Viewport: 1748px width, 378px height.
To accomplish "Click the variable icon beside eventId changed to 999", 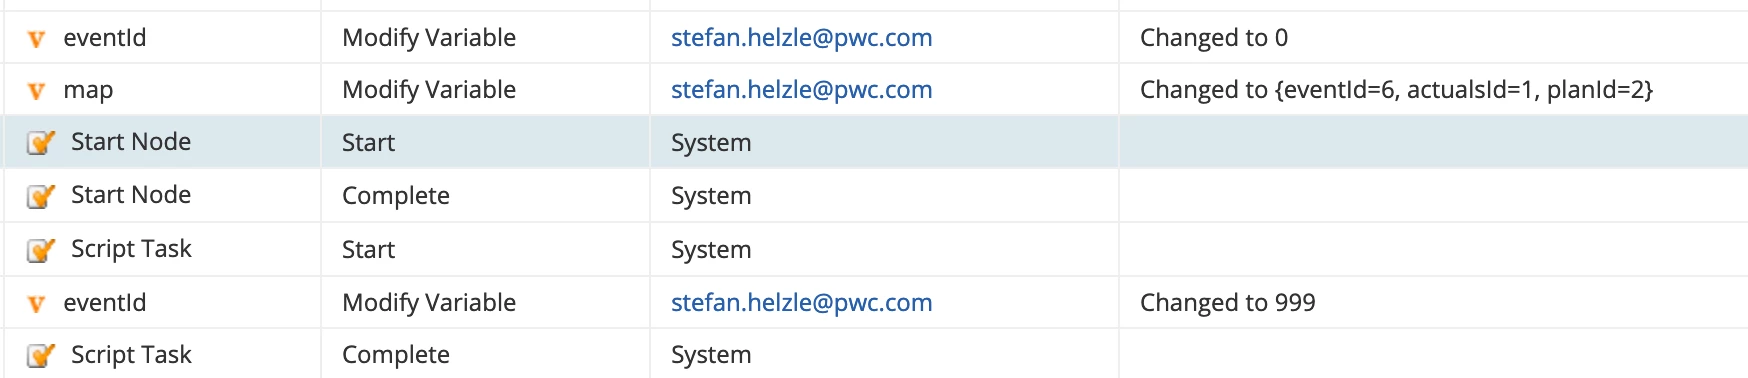I will (36, 304).
